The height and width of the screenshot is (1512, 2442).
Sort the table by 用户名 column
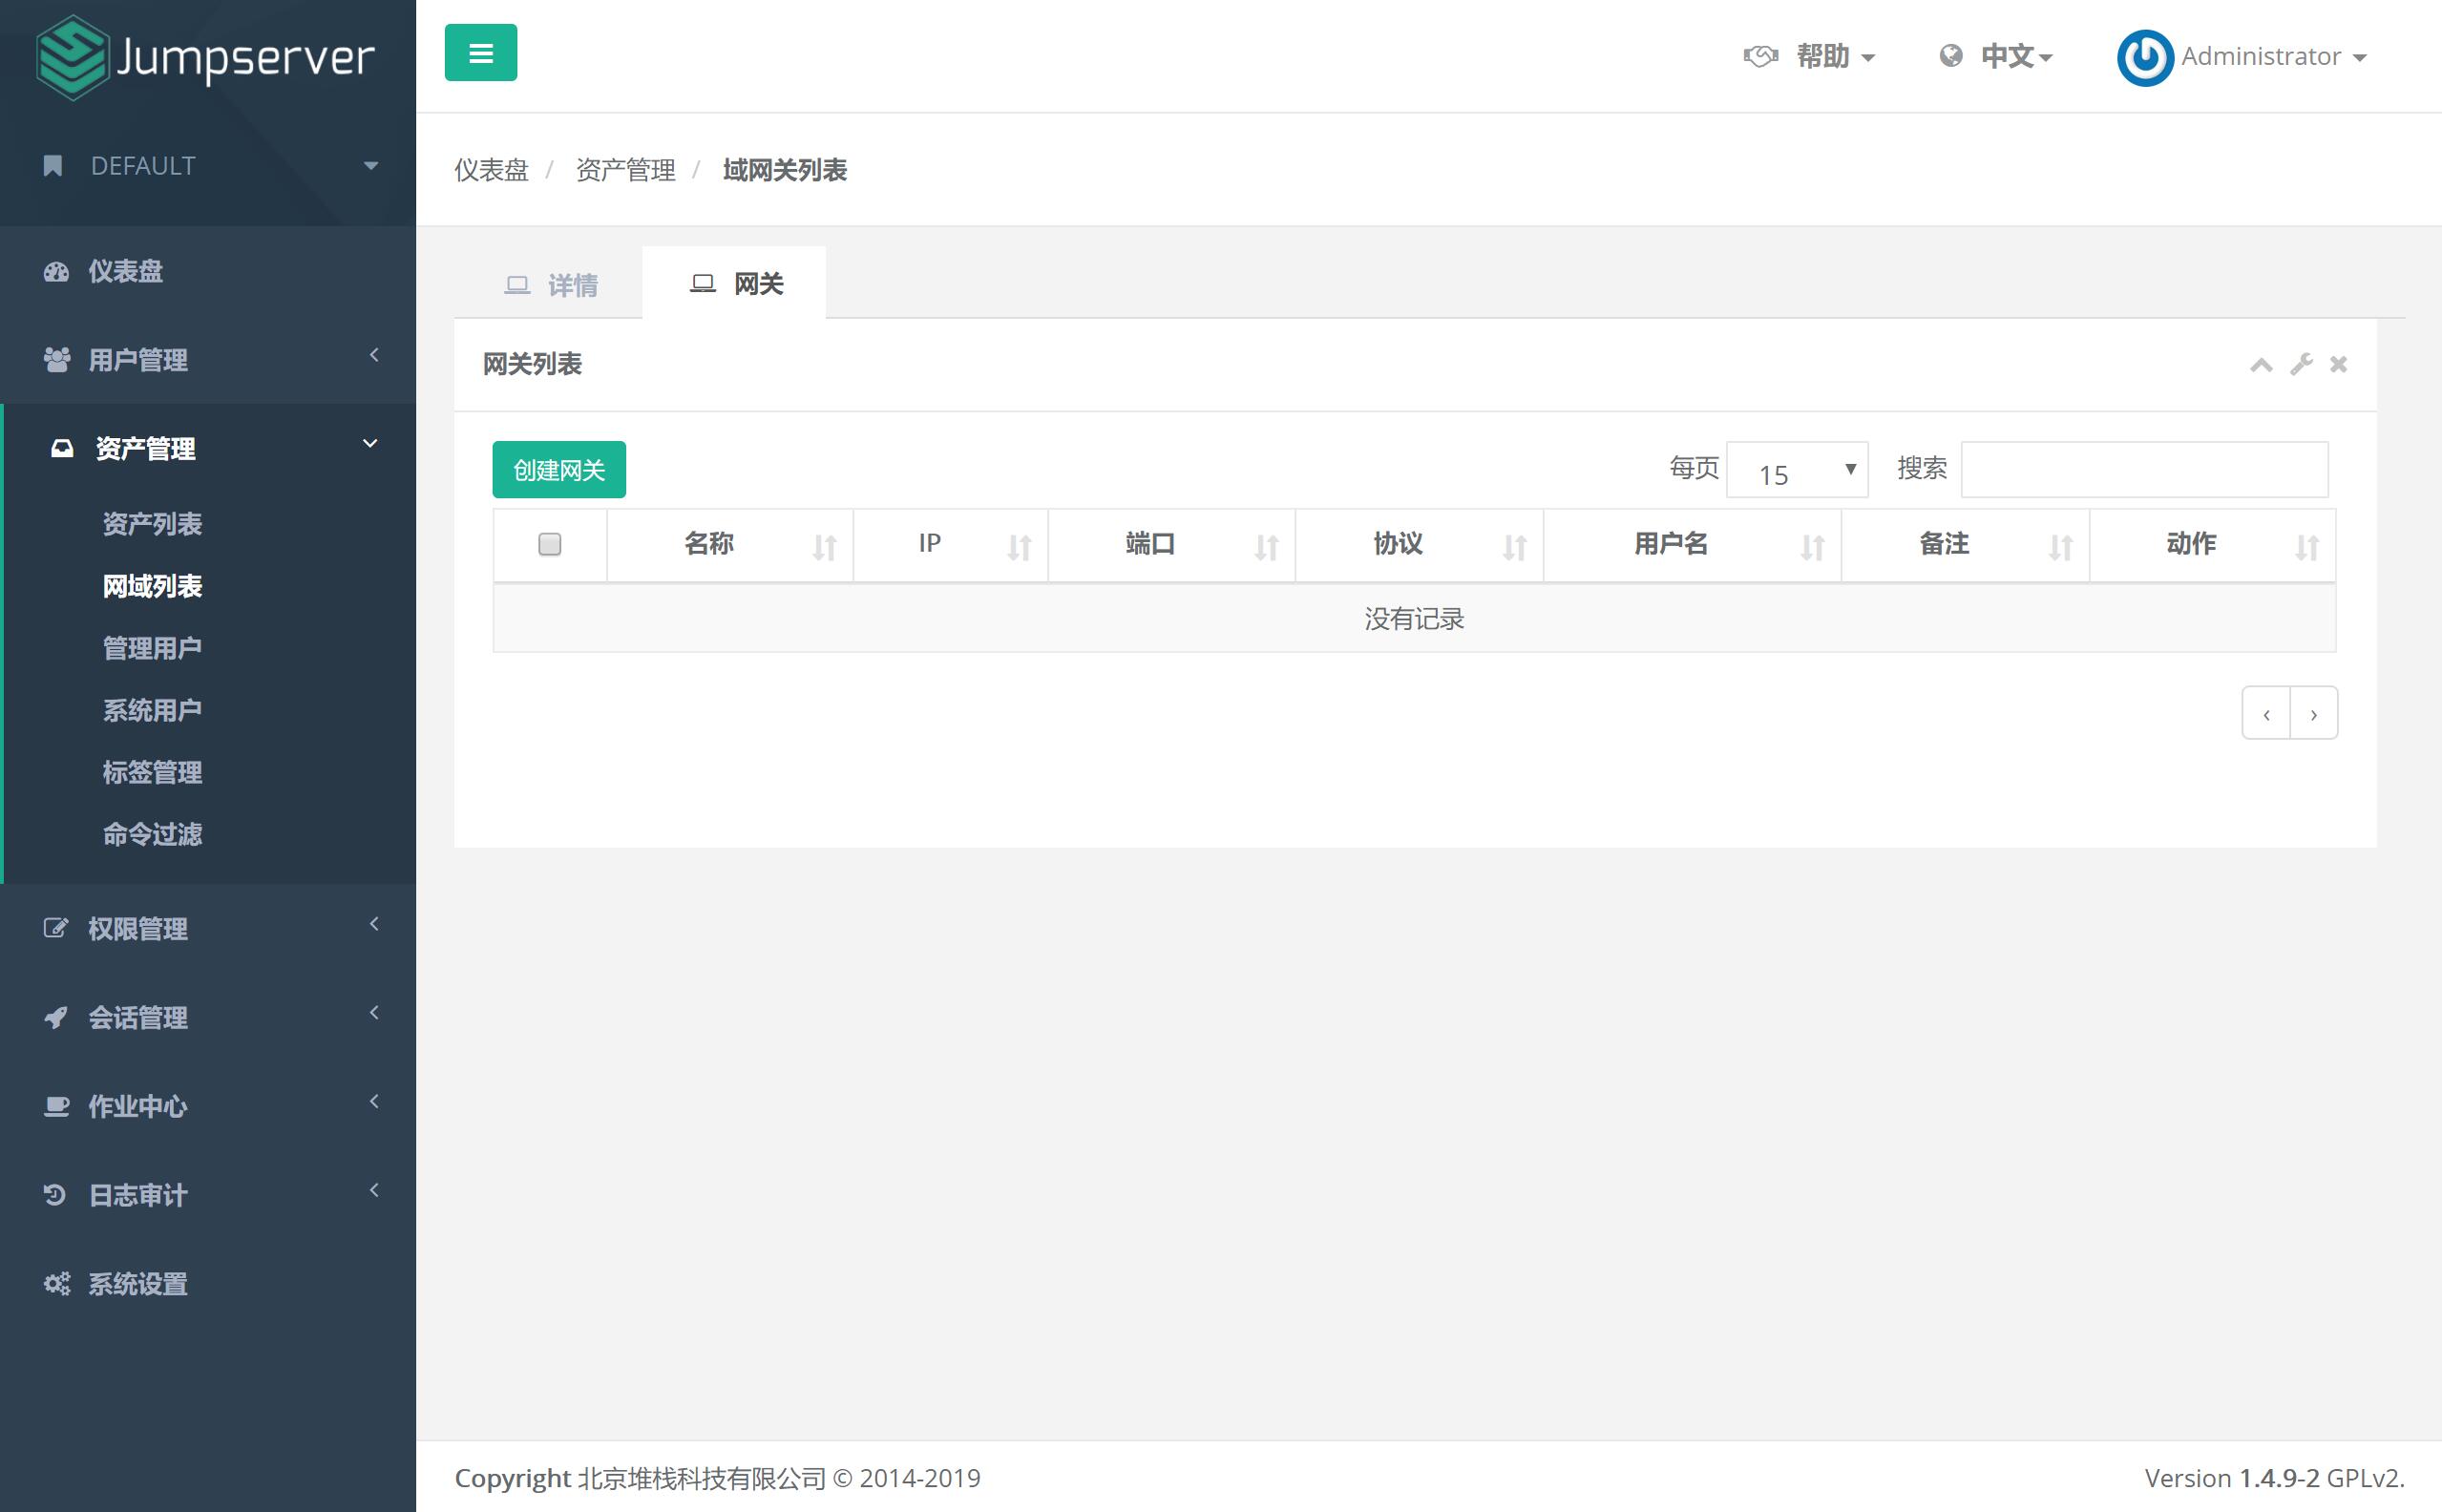click(1692, 545)
